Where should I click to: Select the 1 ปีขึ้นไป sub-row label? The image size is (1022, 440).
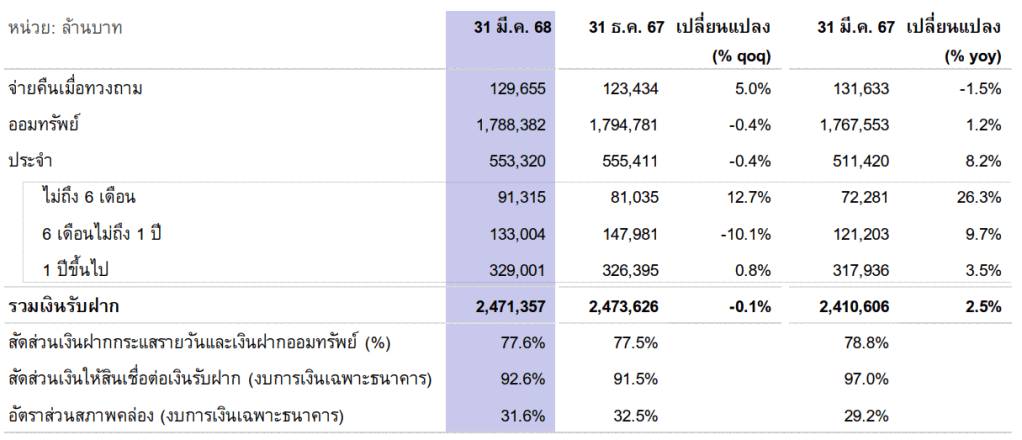(x=83, y=270)
